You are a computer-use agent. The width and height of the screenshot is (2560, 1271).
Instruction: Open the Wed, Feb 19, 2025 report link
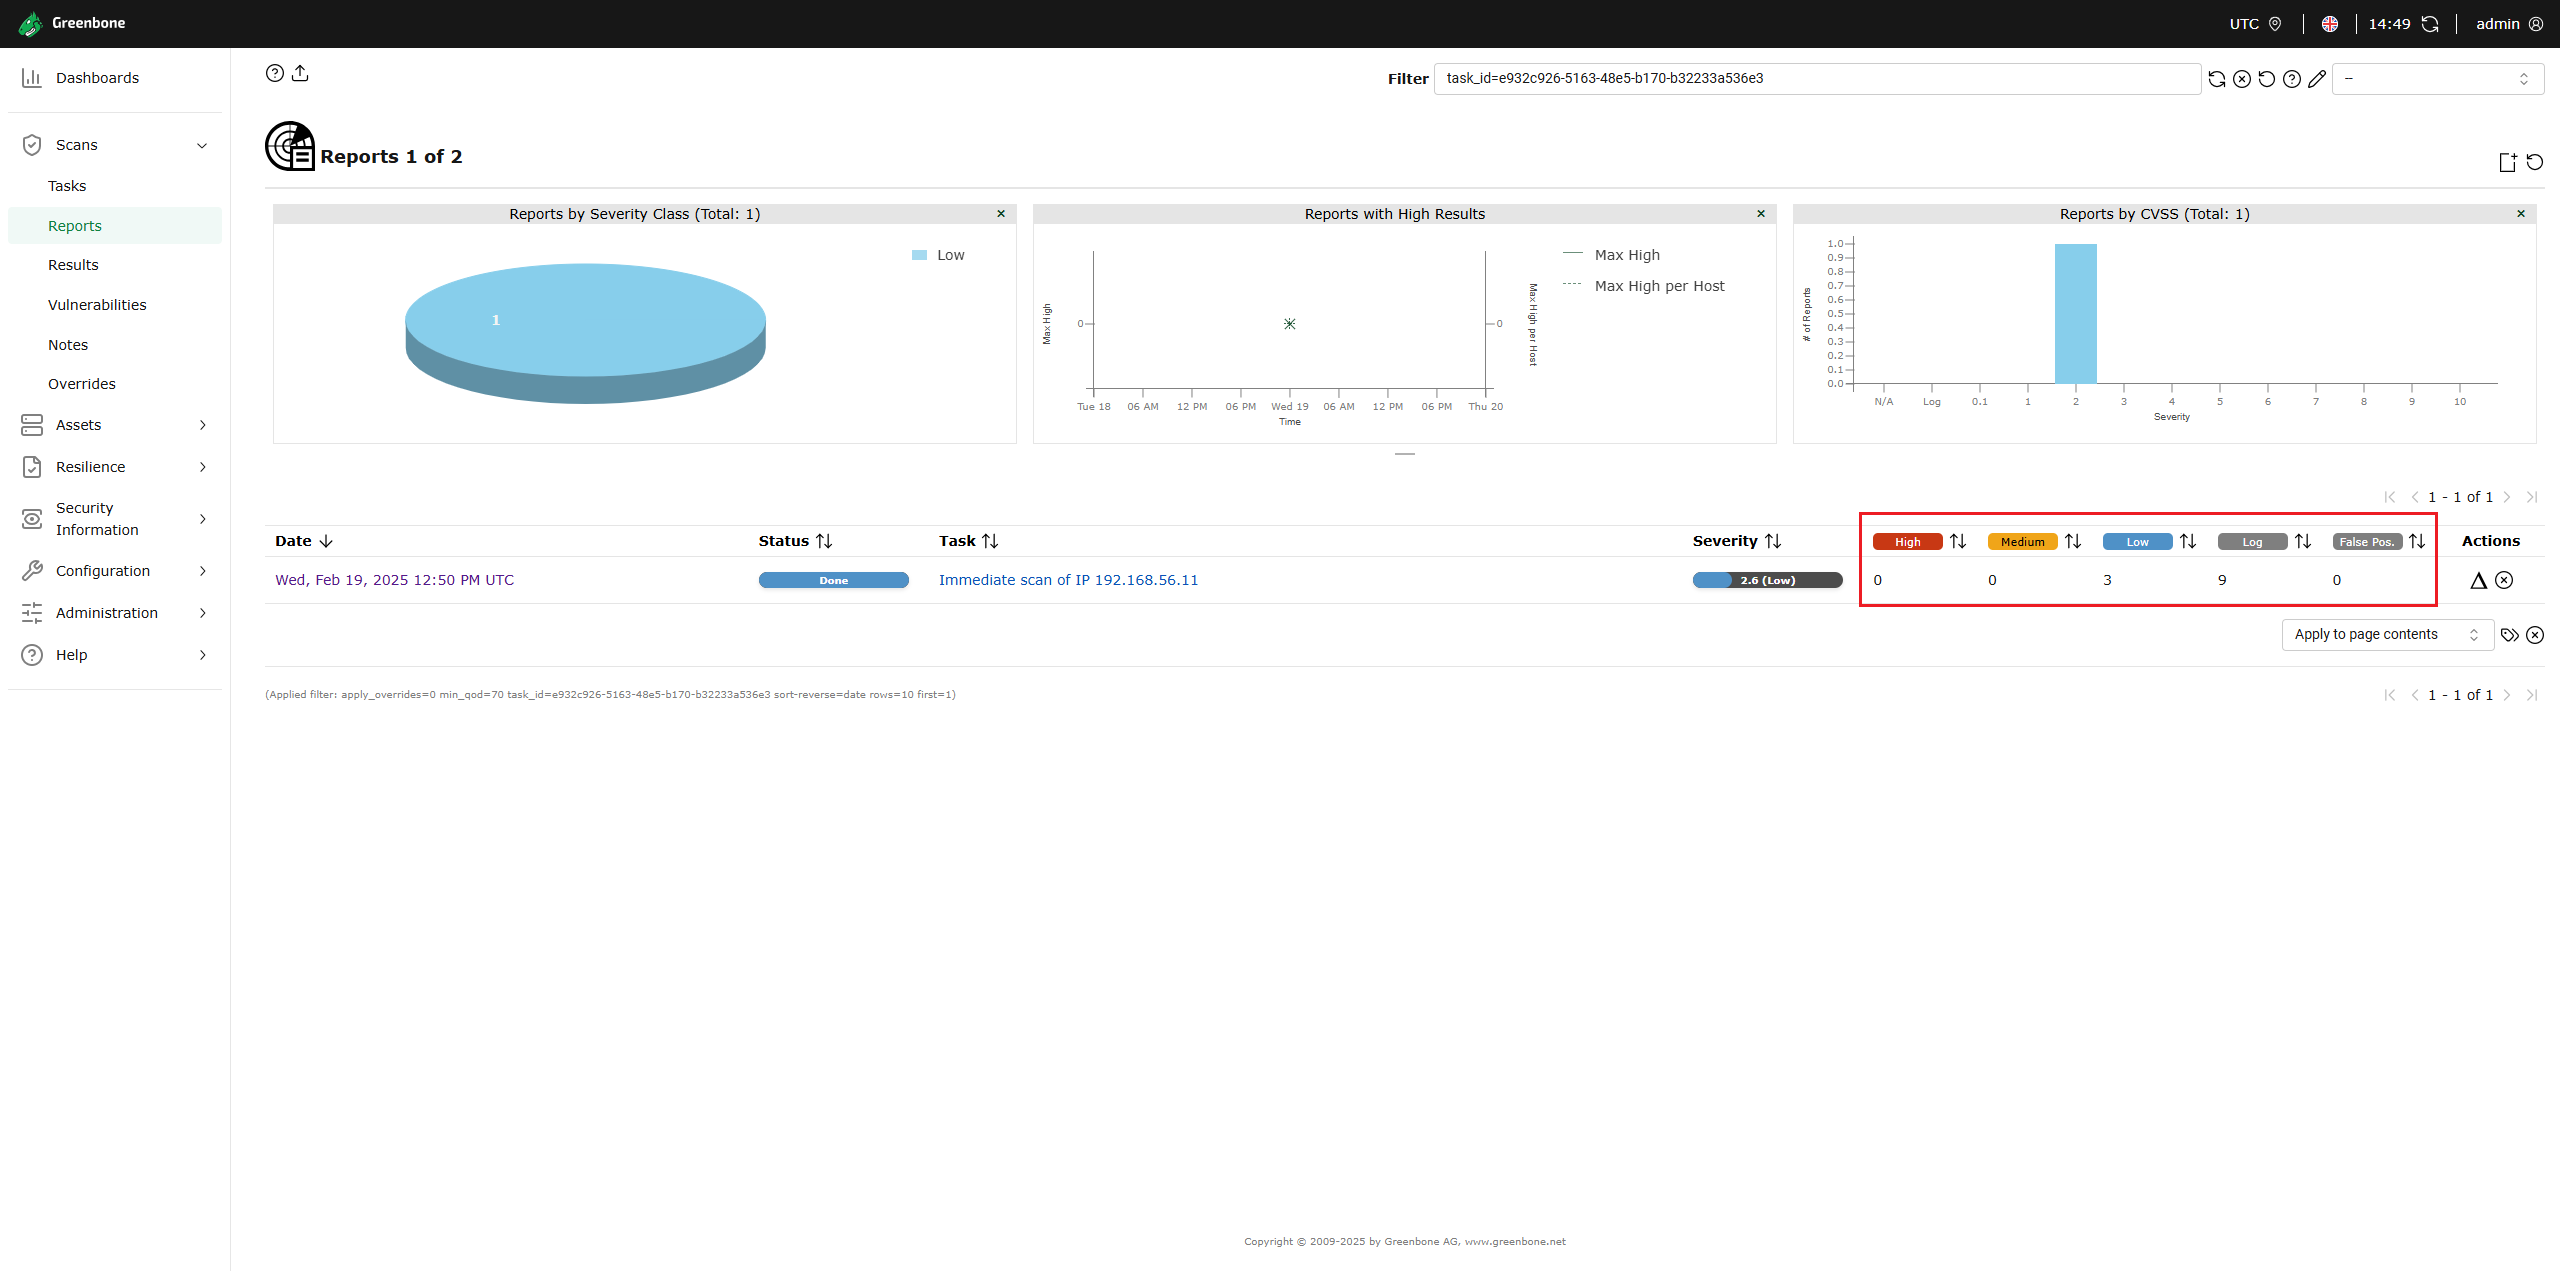coord(394,580)
